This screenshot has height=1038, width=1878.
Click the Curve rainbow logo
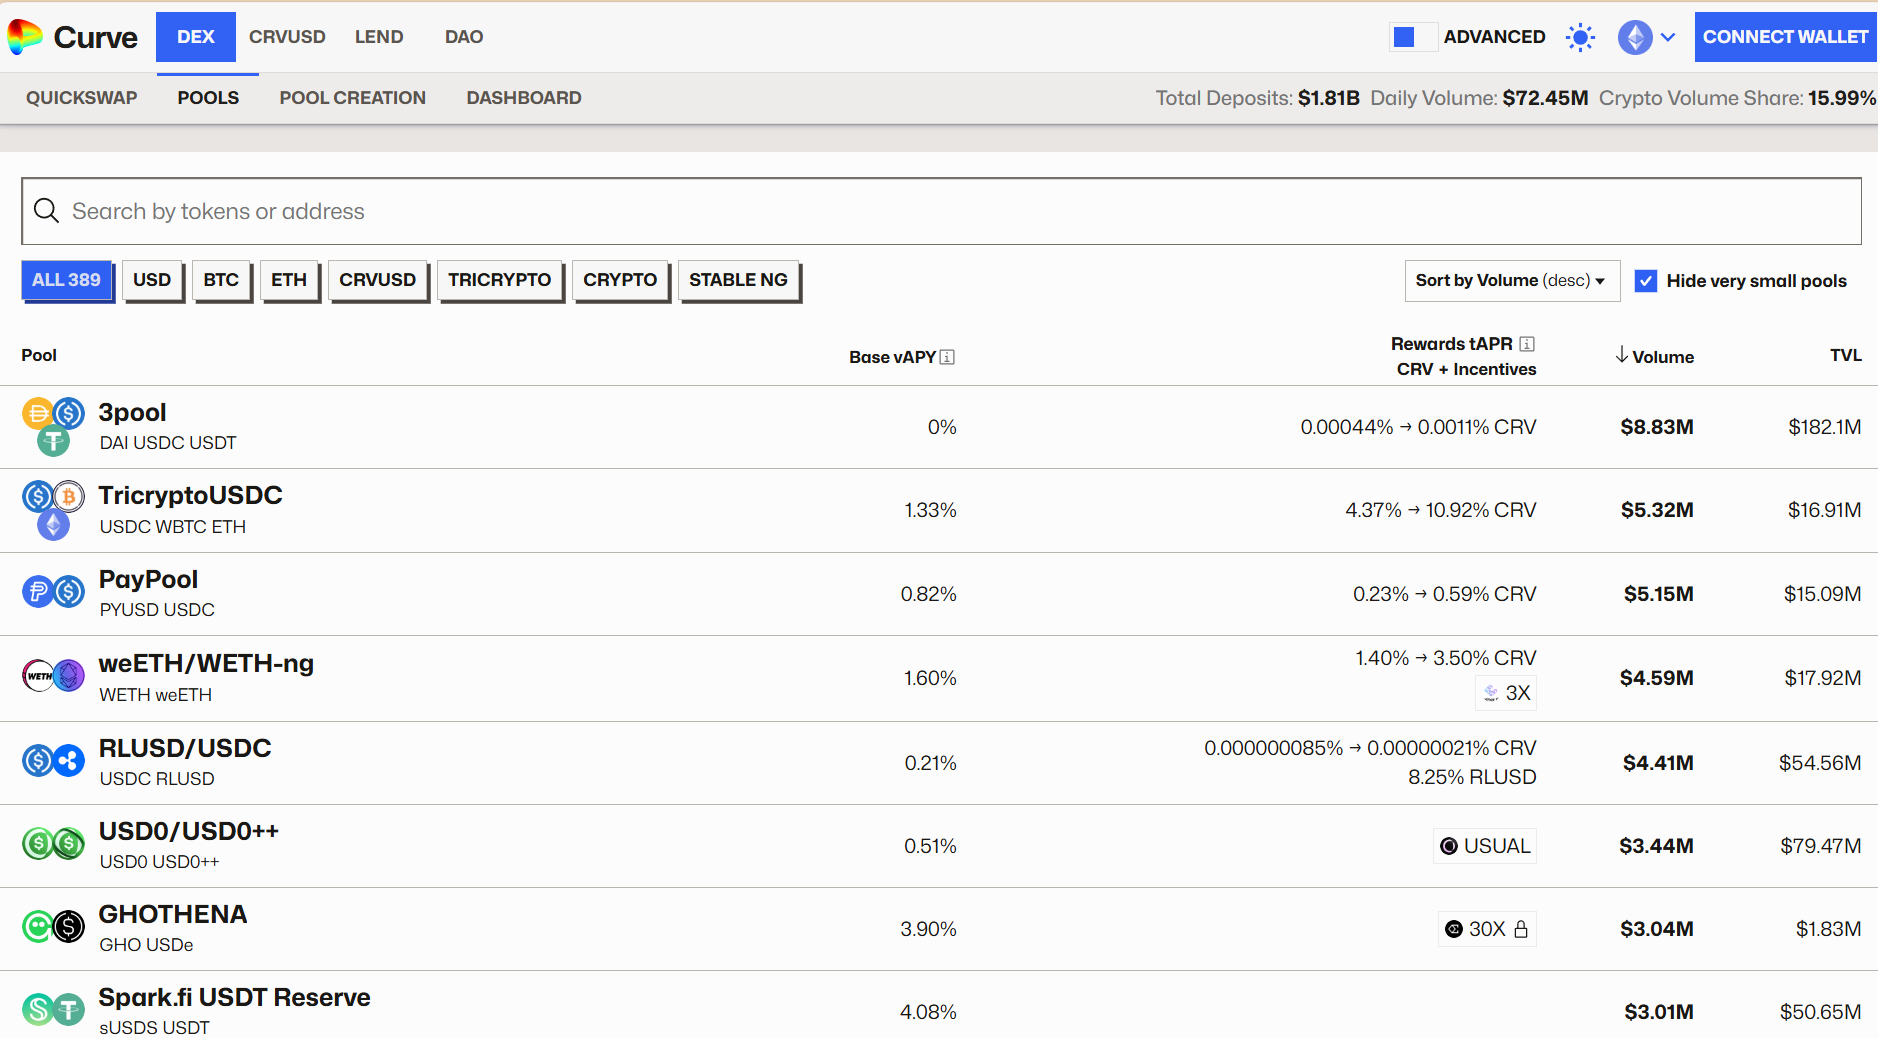pos(25,37)
